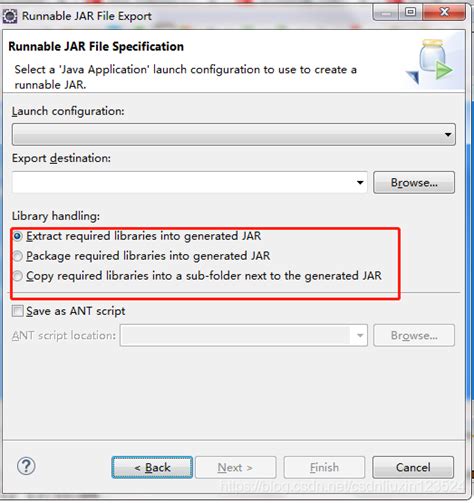Viewport: 474px width, 503px height.
Task: Click Browse beside ANT script location
Action: point(414,335)
